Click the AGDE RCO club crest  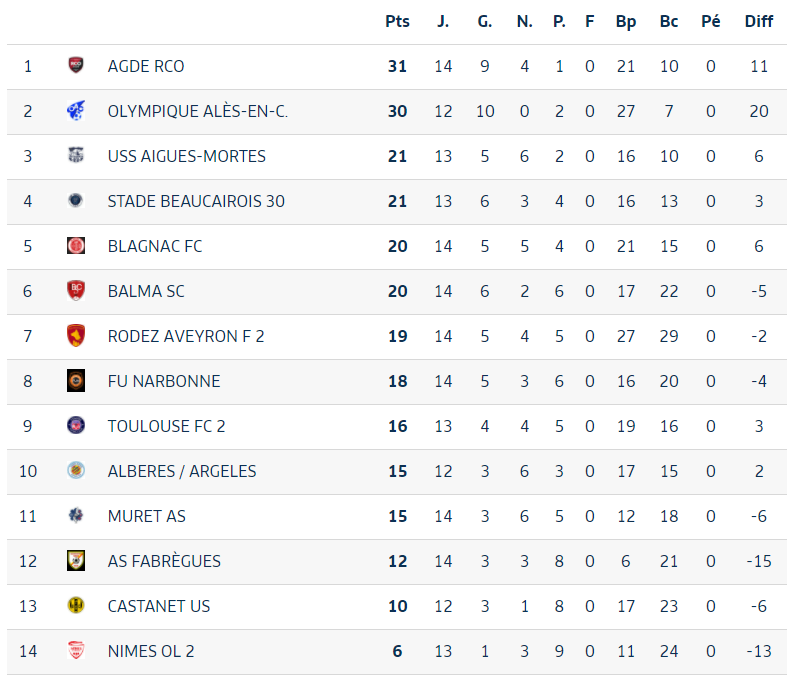coord(76,65)
